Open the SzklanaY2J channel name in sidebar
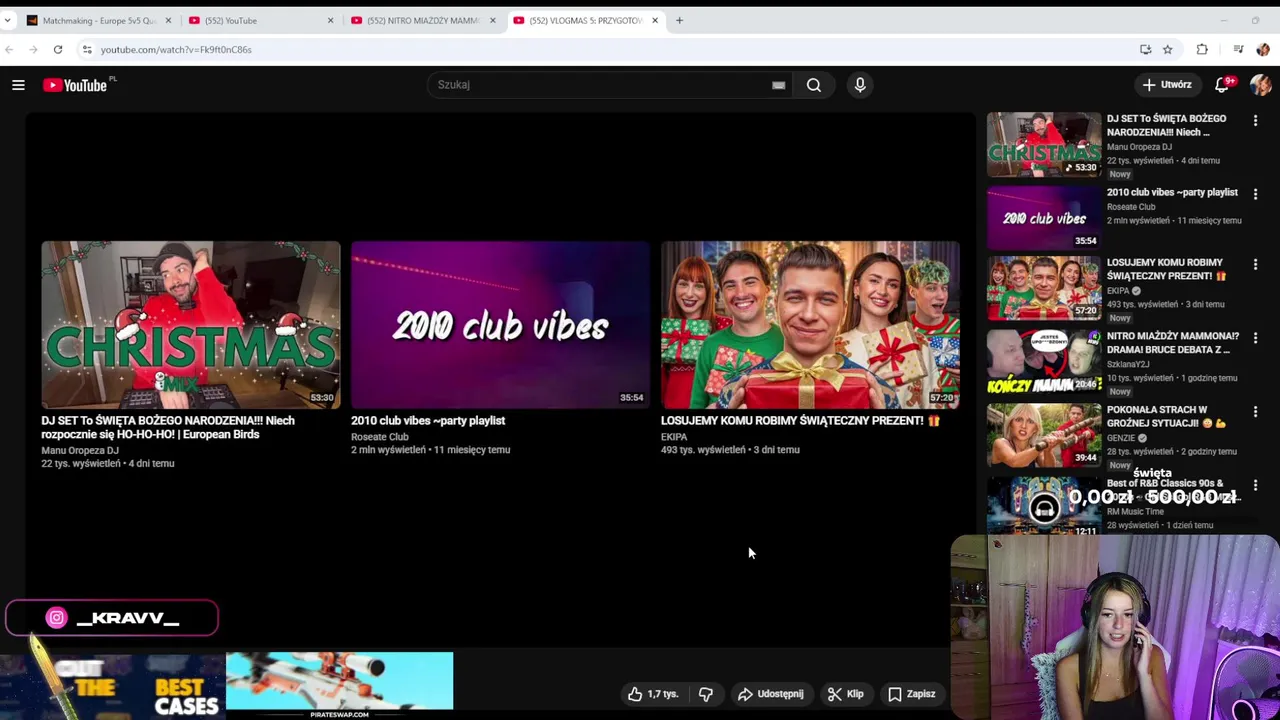The height and width of the screenshot is (720, 1280). [1128, 365]
